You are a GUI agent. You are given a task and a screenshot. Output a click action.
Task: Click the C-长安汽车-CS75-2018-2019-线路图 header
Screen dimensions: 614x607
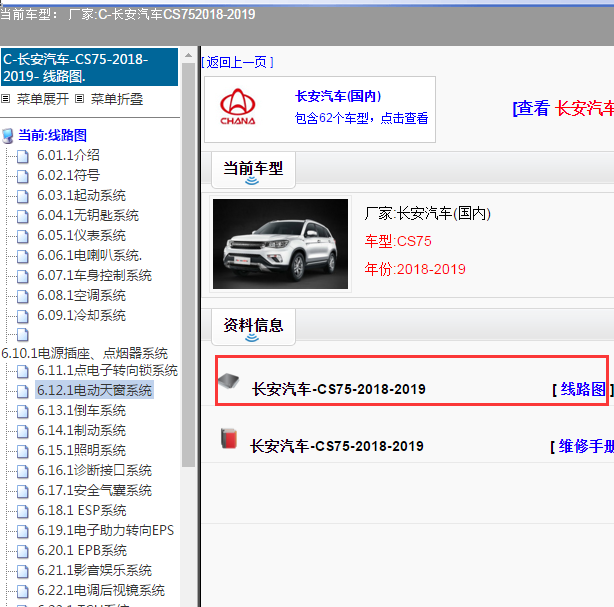click(90, 67)
